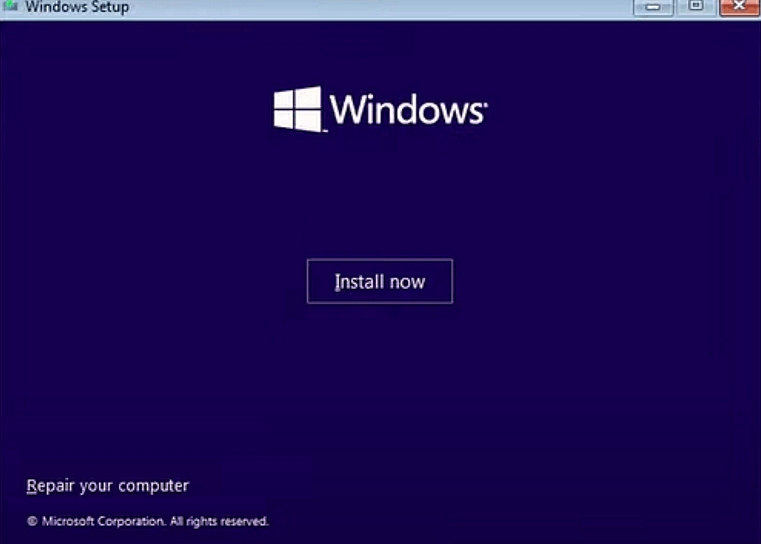
Task: Click the Windows Setup title bar icon
Action: pos(10,7)
